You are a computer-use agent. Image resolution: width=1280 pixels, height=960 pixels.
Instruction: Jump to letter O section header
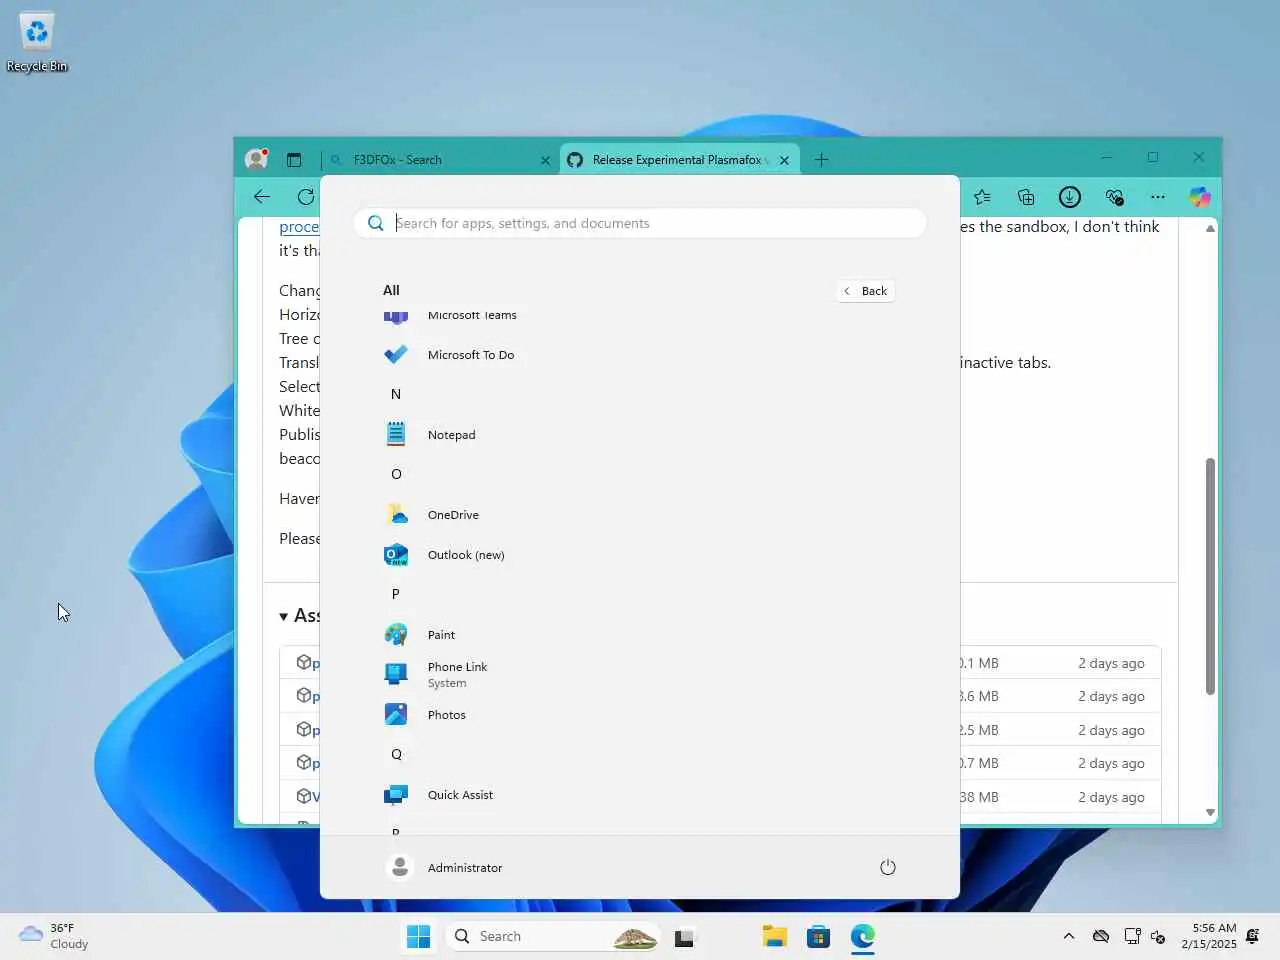396,474
